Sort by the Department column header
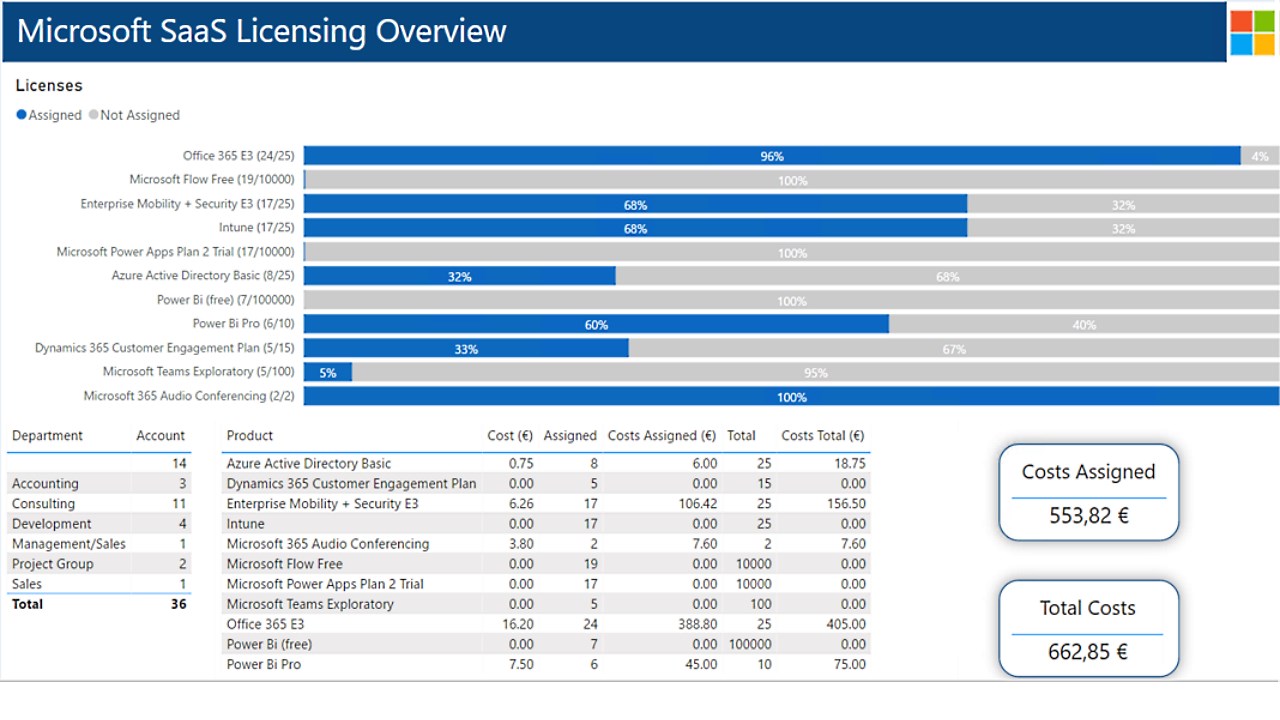Image resolution: width=1280 pixels, height=720 pixels. coord(47,436)
